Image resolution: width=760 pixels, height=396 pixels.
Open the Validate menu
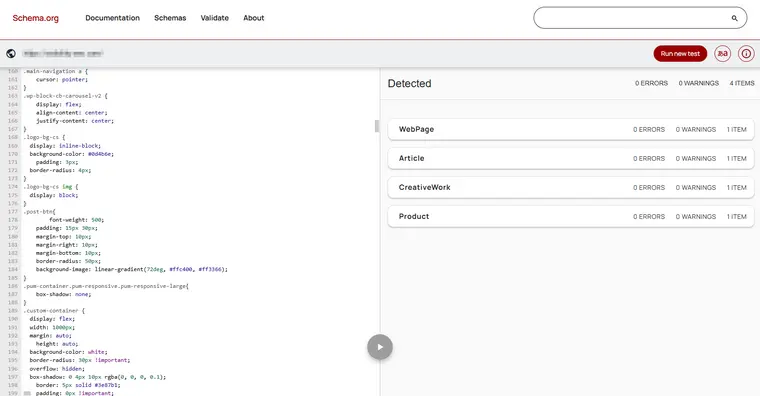[x=215, y=18]
